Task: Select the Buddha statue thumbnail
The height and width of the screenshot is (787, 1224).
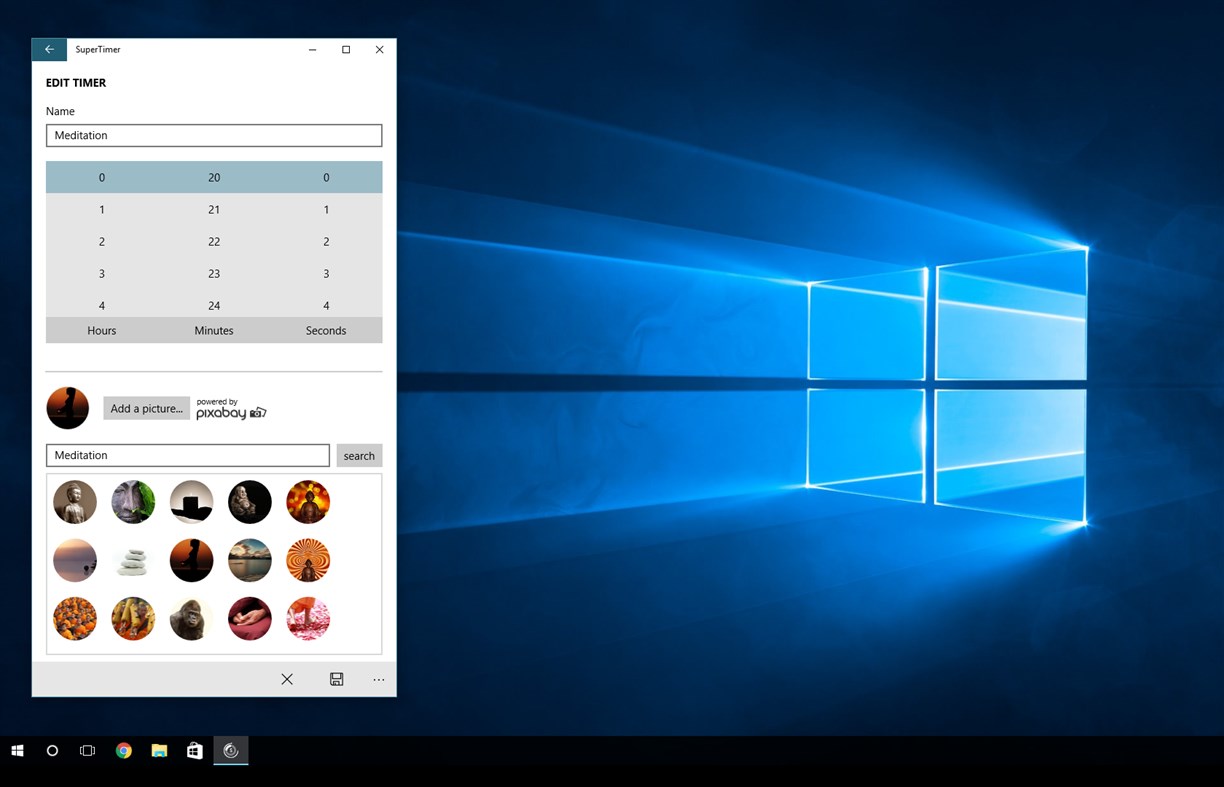Action: click(75, 502)
